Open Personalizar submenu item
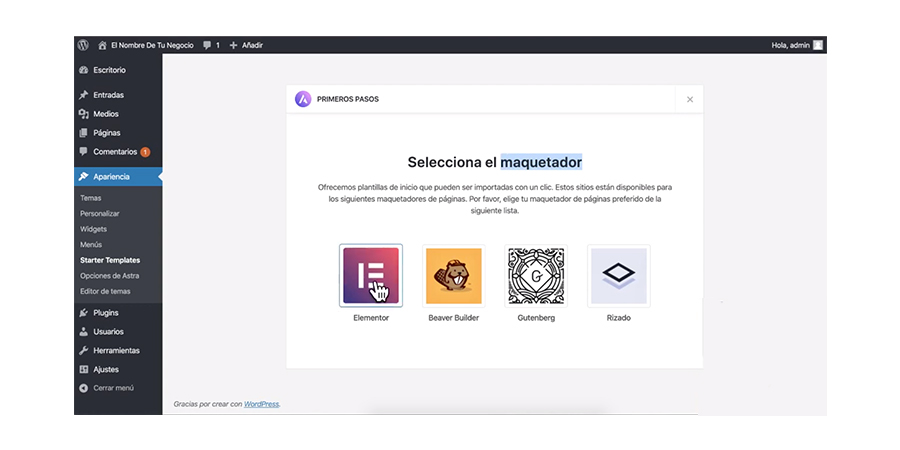Viewport: 900px width, 450px height. pos(100,214)
